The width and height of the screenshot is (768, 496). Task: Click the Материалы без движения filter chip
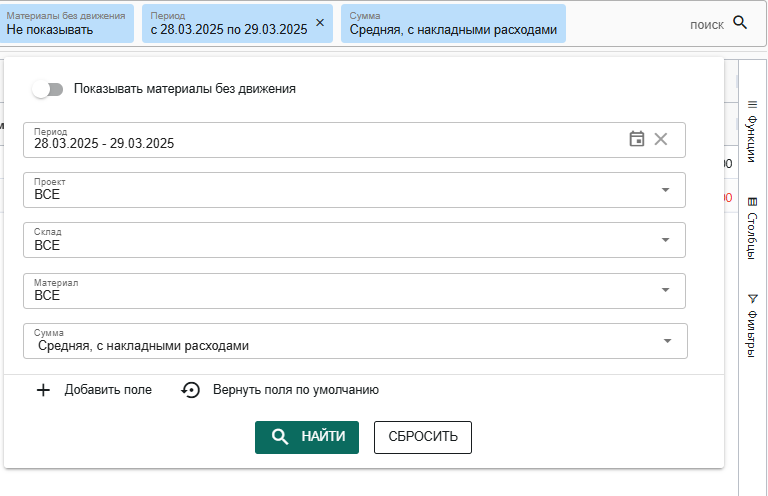tap(66, 24)
